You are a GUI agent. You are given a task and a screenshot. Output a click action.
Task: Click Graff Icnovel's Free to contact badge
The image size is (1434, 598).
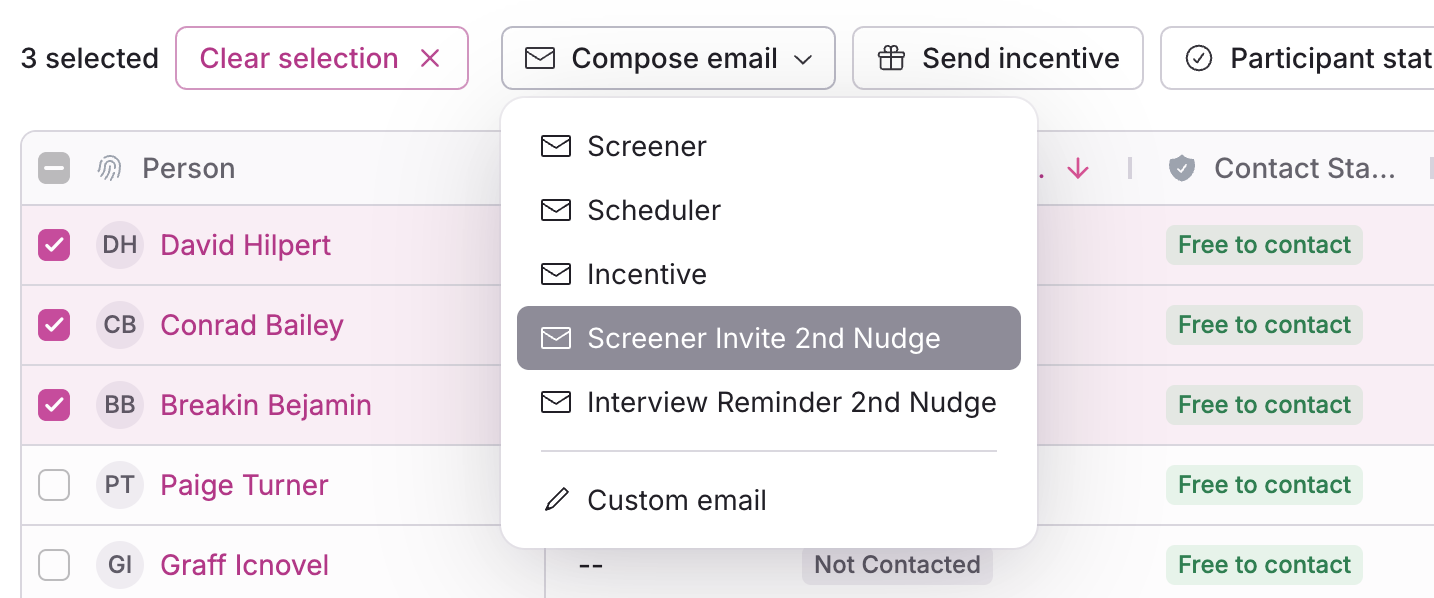tap(1264, 565)
